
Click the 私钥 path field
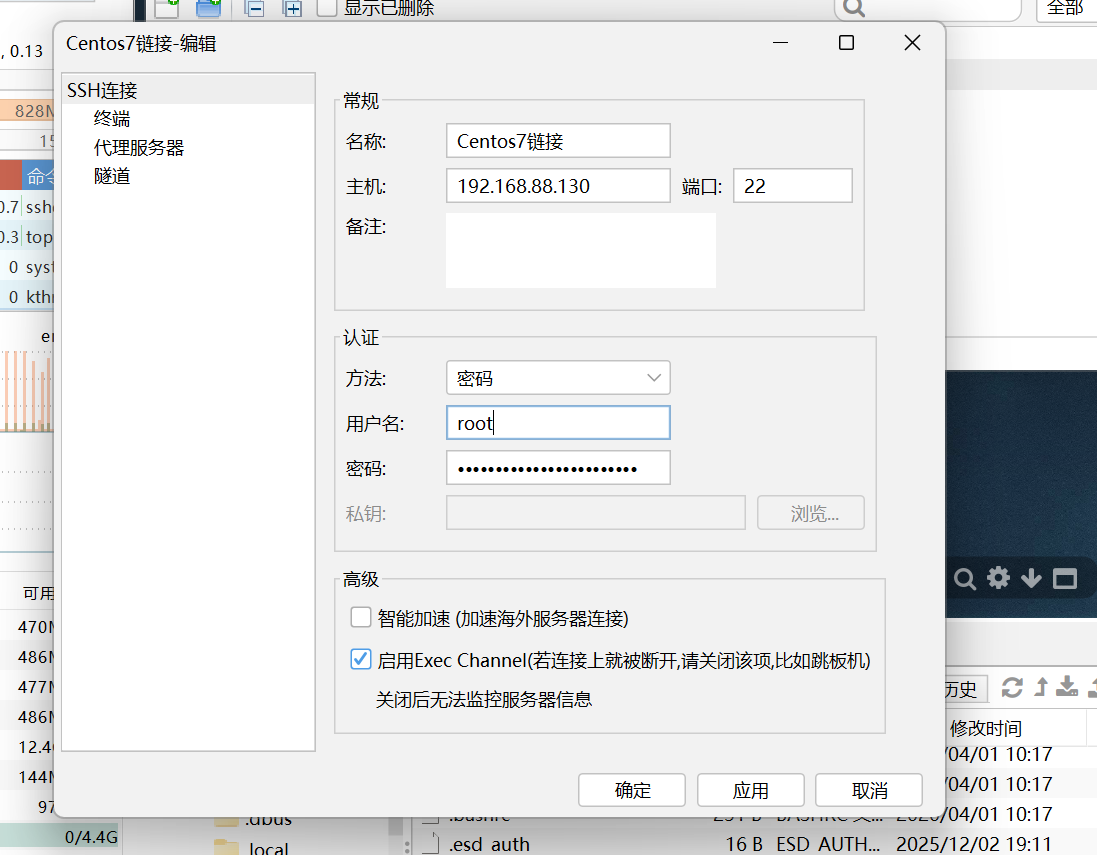(596, 513)
